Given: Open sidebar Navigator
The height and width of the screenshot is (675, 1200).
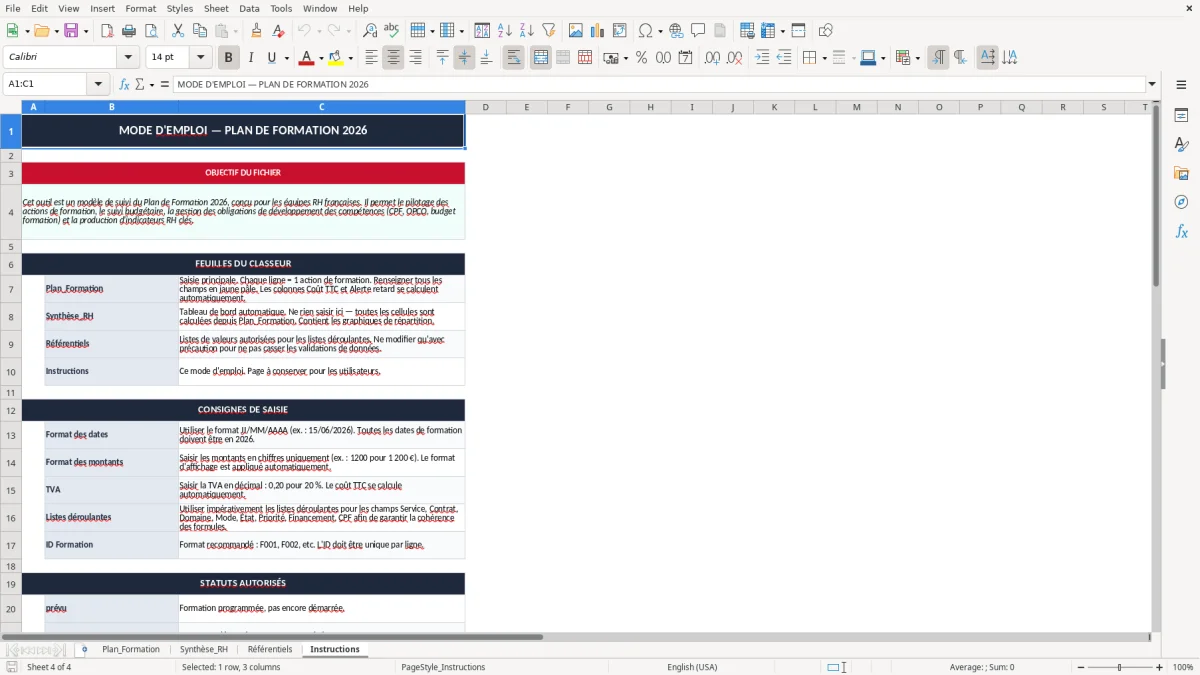Looking at the screenshot, I should coord(1181,202).
